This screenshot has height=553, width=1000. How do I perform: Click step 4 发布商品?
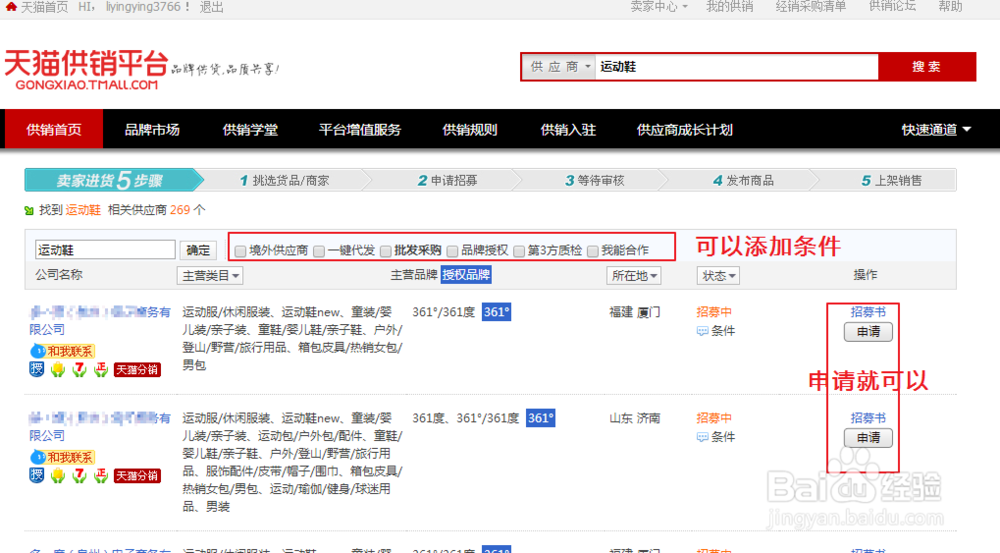tap(743, 181)
